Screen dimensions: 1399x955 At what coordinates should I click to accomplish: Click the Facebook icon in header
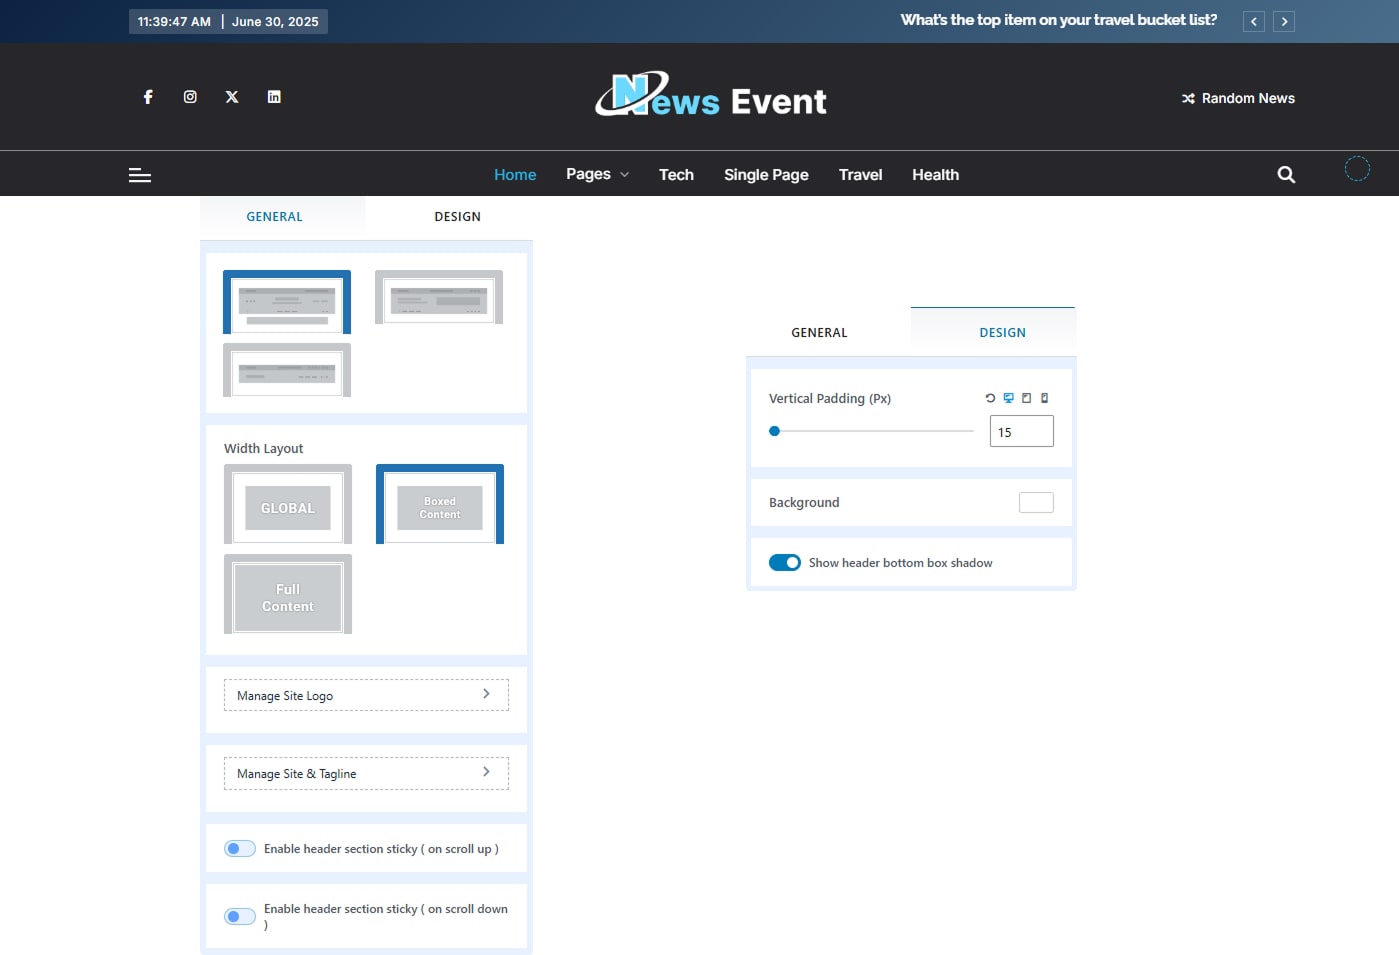(148, 97)
